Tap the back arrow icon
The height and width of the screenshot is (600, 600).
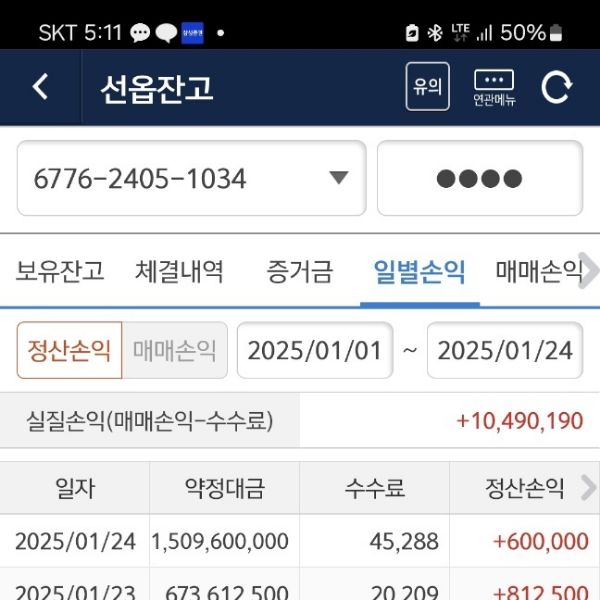click(x=40, y=87)
